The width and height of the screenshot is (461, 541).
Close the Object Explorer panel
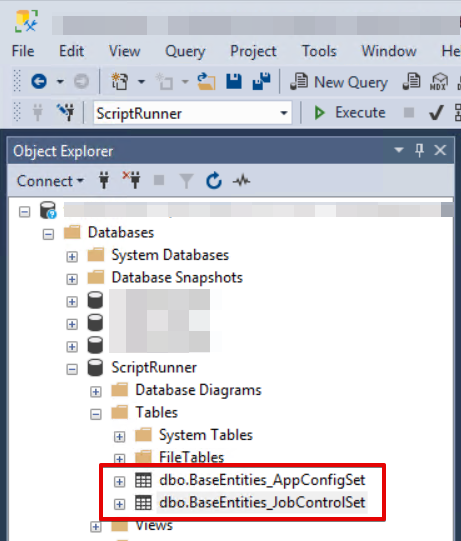pos(440,150)
